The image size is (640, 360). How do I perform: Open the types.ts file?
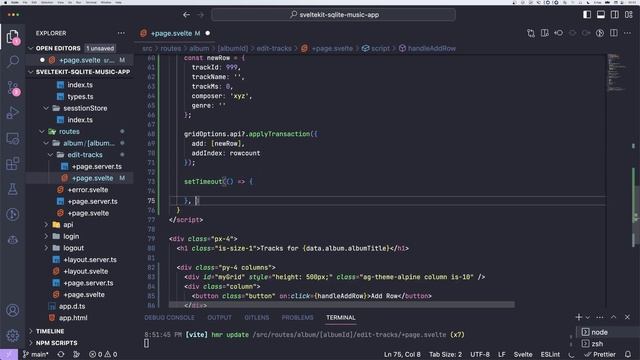coord(80,97)
